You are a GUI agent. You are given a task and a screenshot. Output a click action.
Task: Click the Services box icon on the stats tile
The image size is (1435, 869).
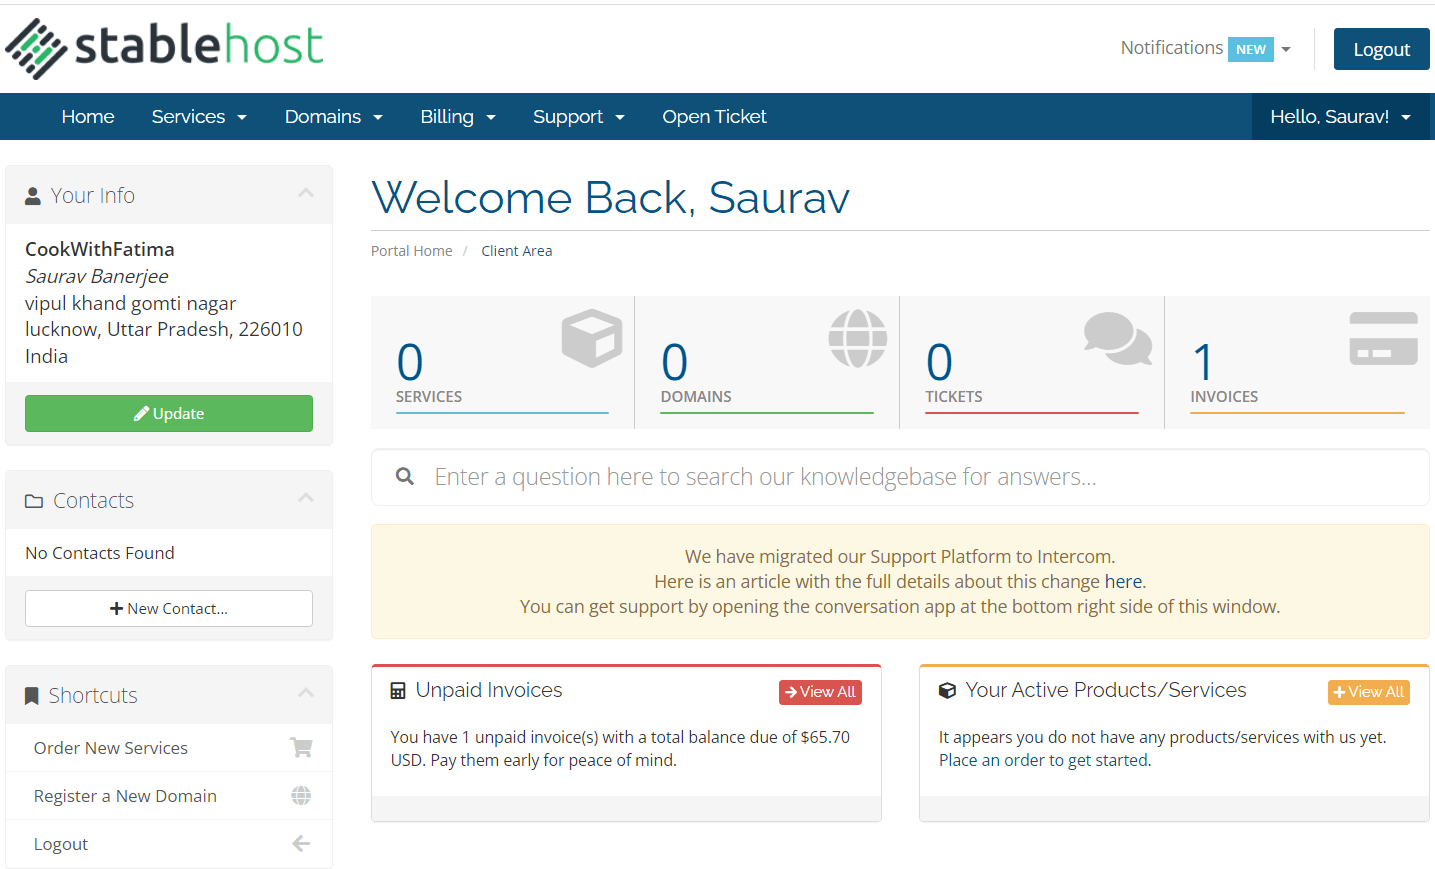tap(592, 338)
